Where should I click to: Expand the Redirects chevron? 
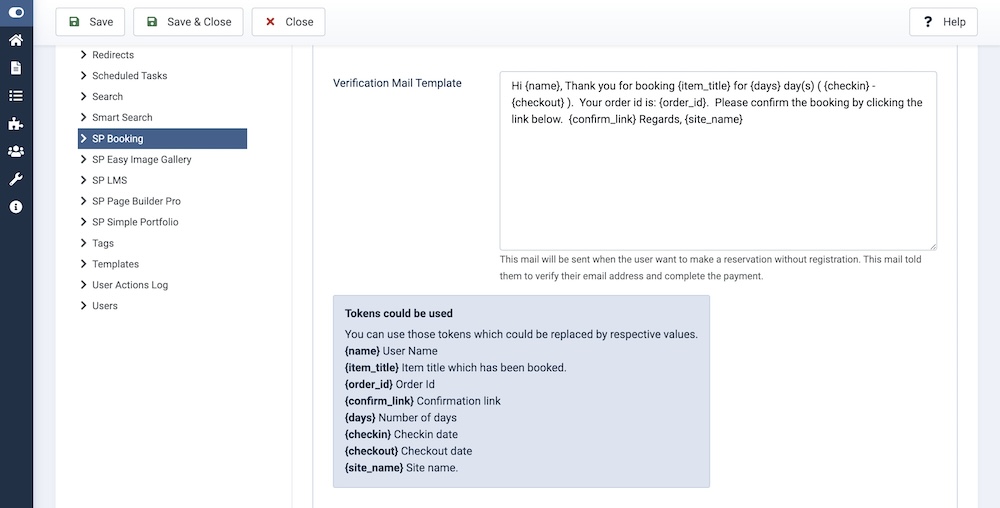[84, 55]
